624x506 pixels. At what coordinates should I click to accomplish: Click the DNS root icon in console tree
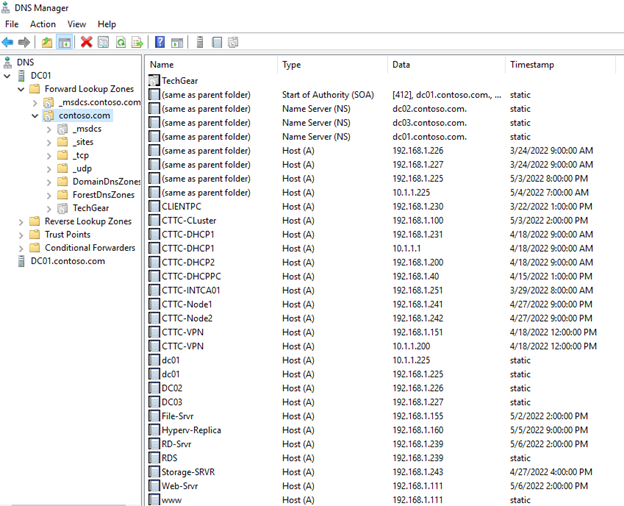pyautogui.click(x=8, y=63)
